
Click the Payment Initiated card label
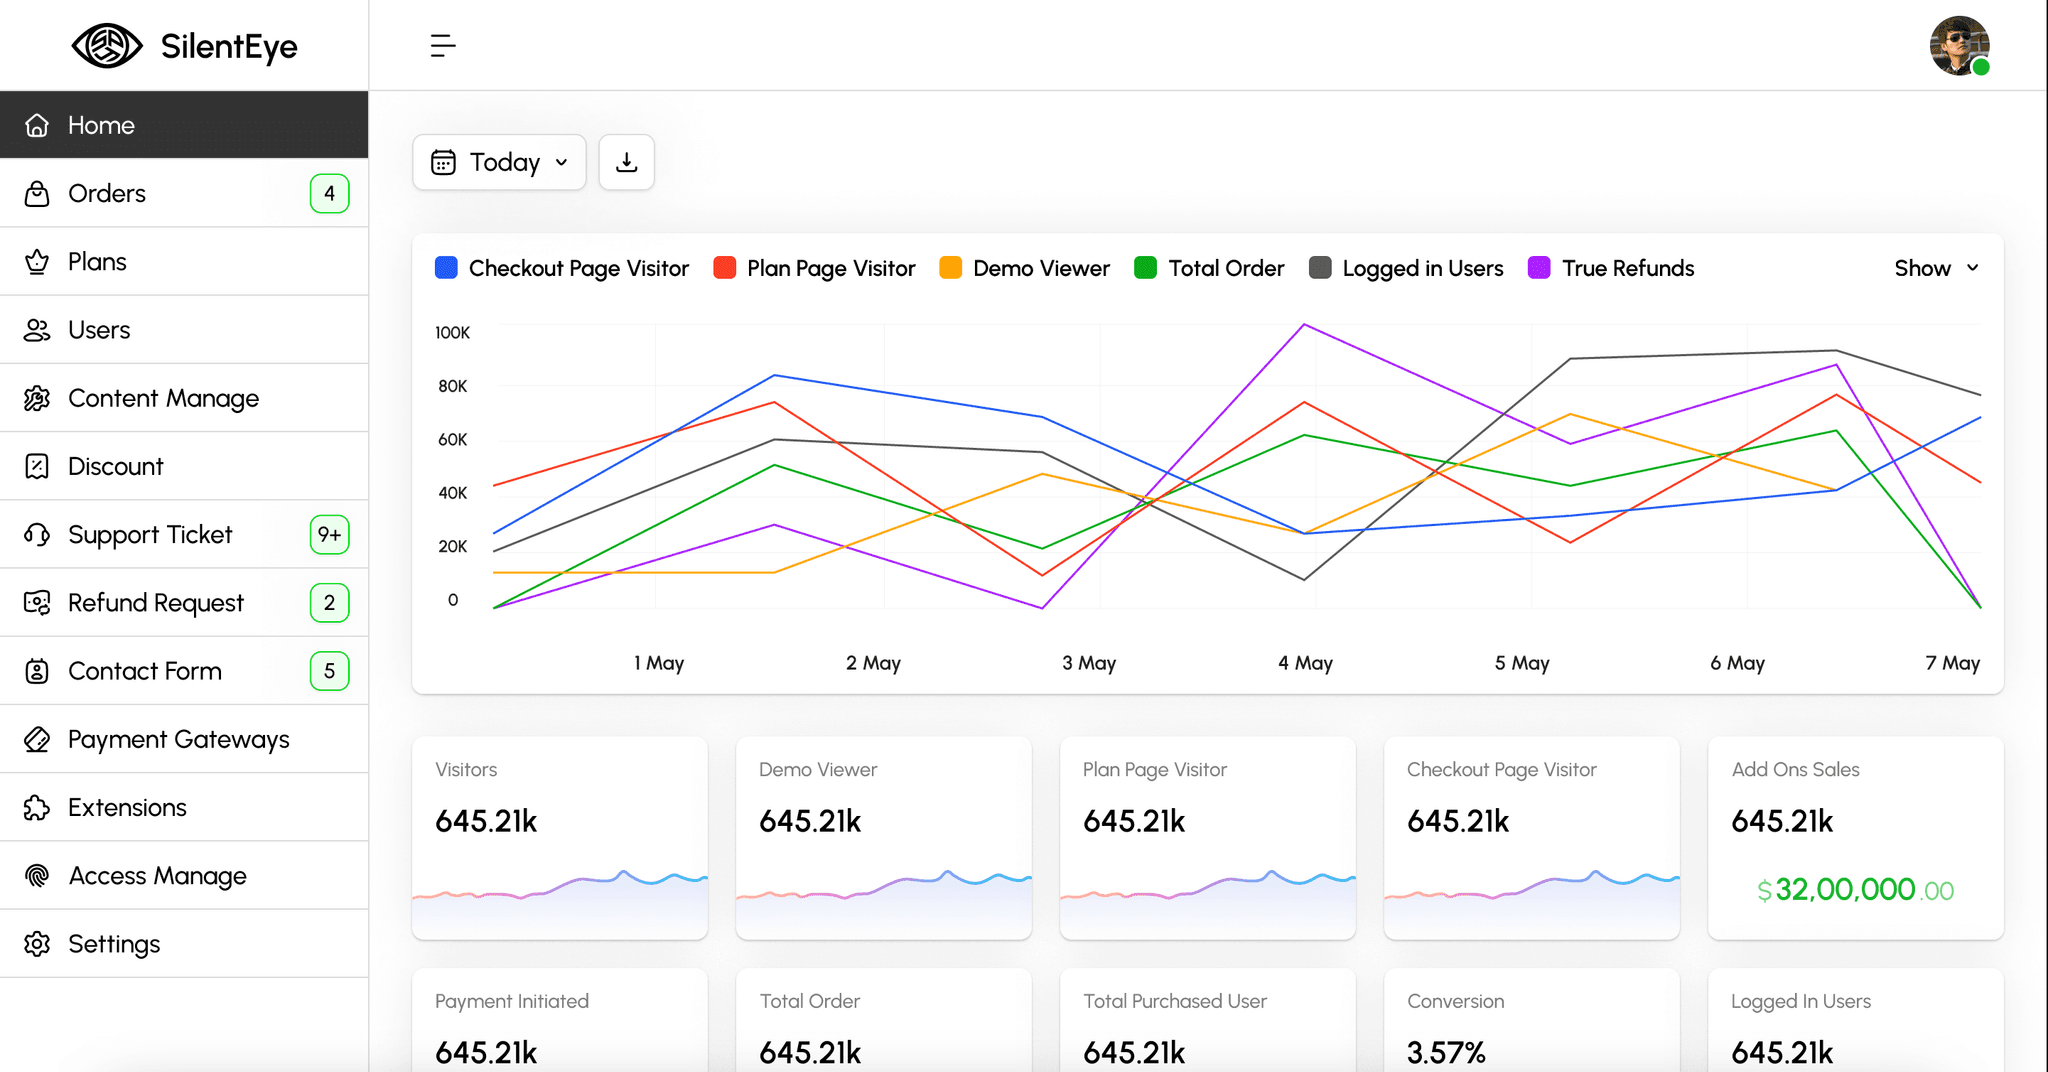coord(512,1001)
